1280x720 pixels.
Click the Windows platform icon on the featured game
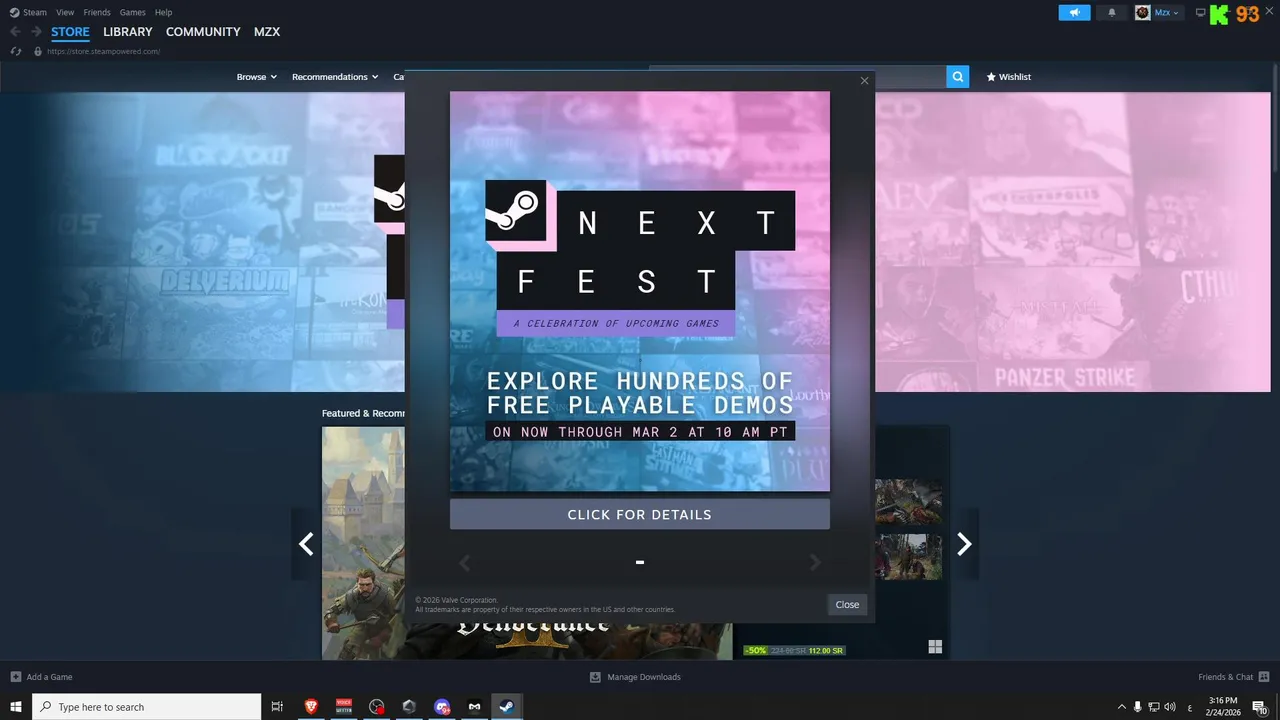coord(935,647)
